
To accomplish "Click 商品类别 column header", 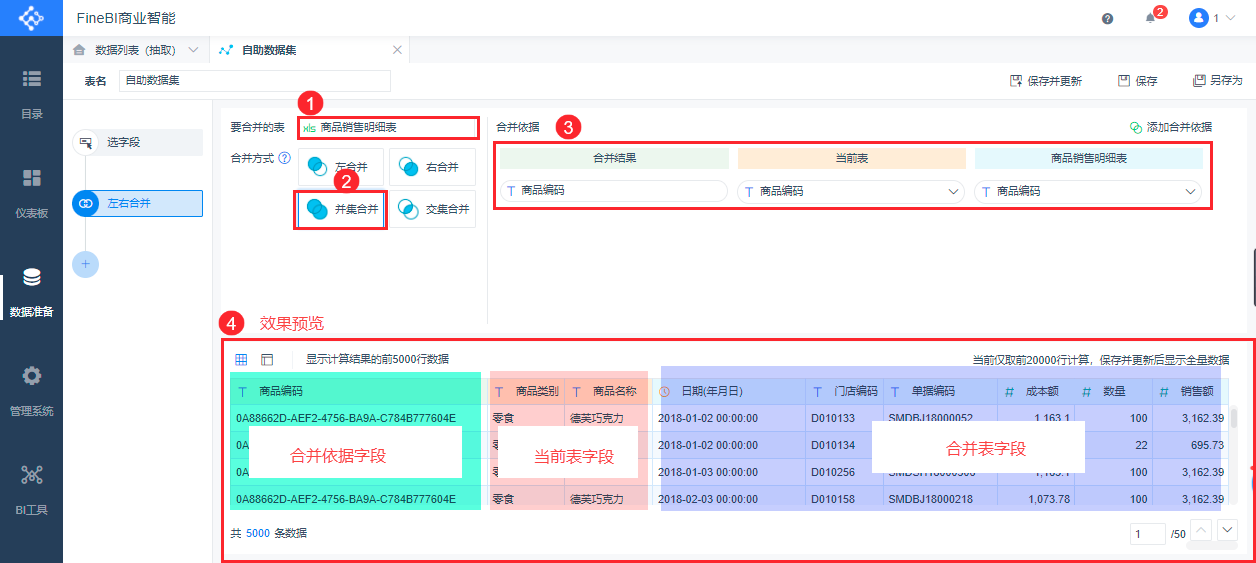I will click(x=527, y=391).
